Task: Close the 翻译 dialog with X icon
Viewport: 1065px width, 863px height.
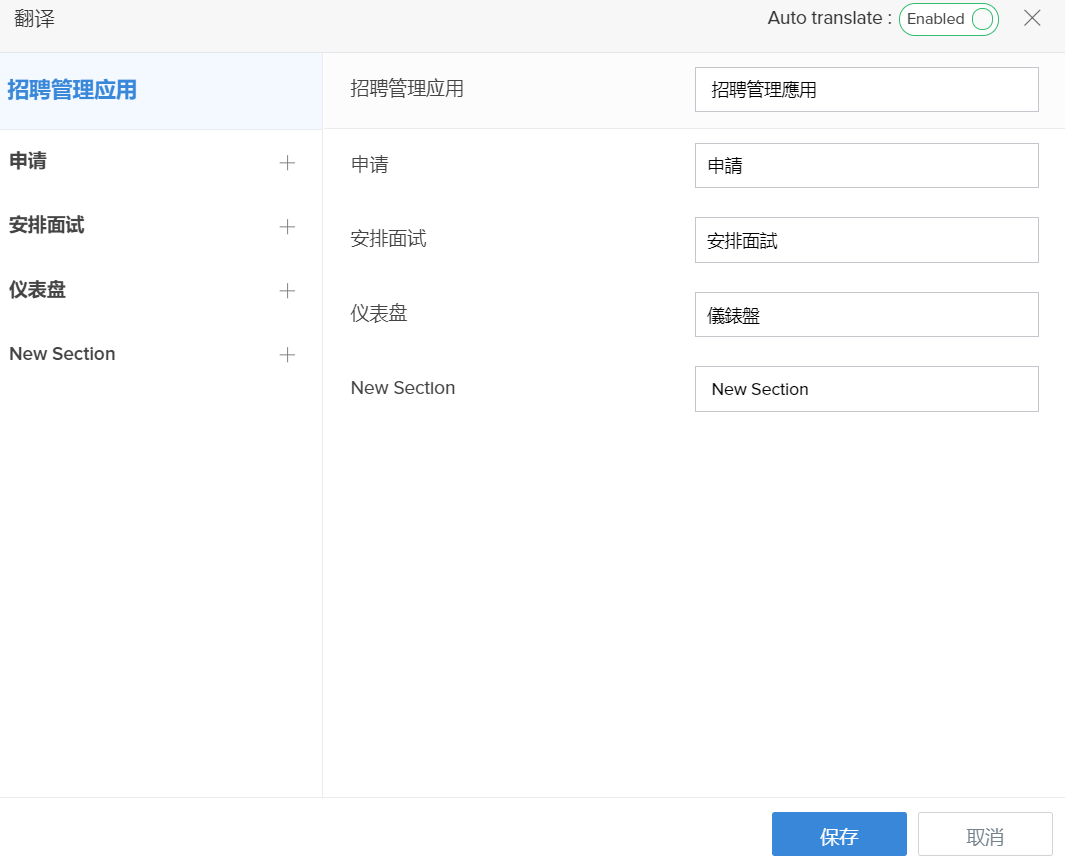Action: point(1032,18)
